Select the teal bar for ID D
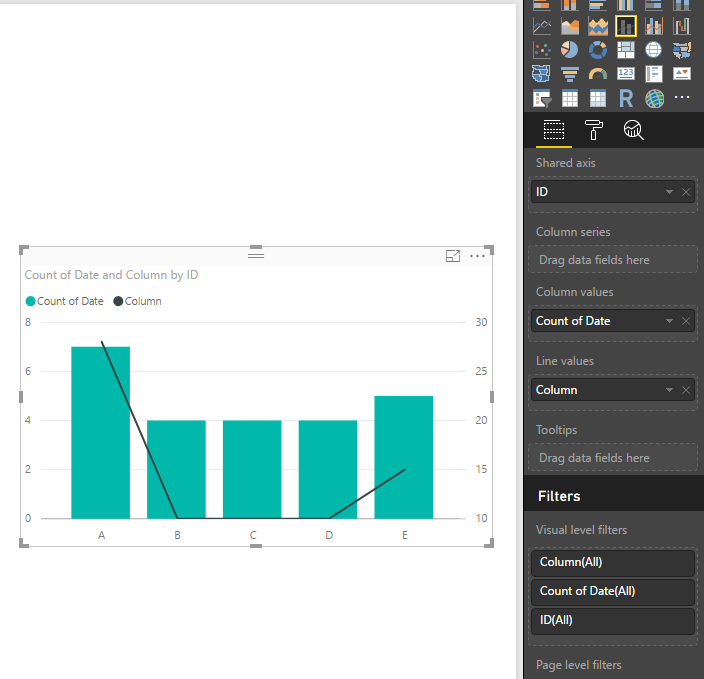The width and height of the screenshot is (704, 679). point(328,470)
